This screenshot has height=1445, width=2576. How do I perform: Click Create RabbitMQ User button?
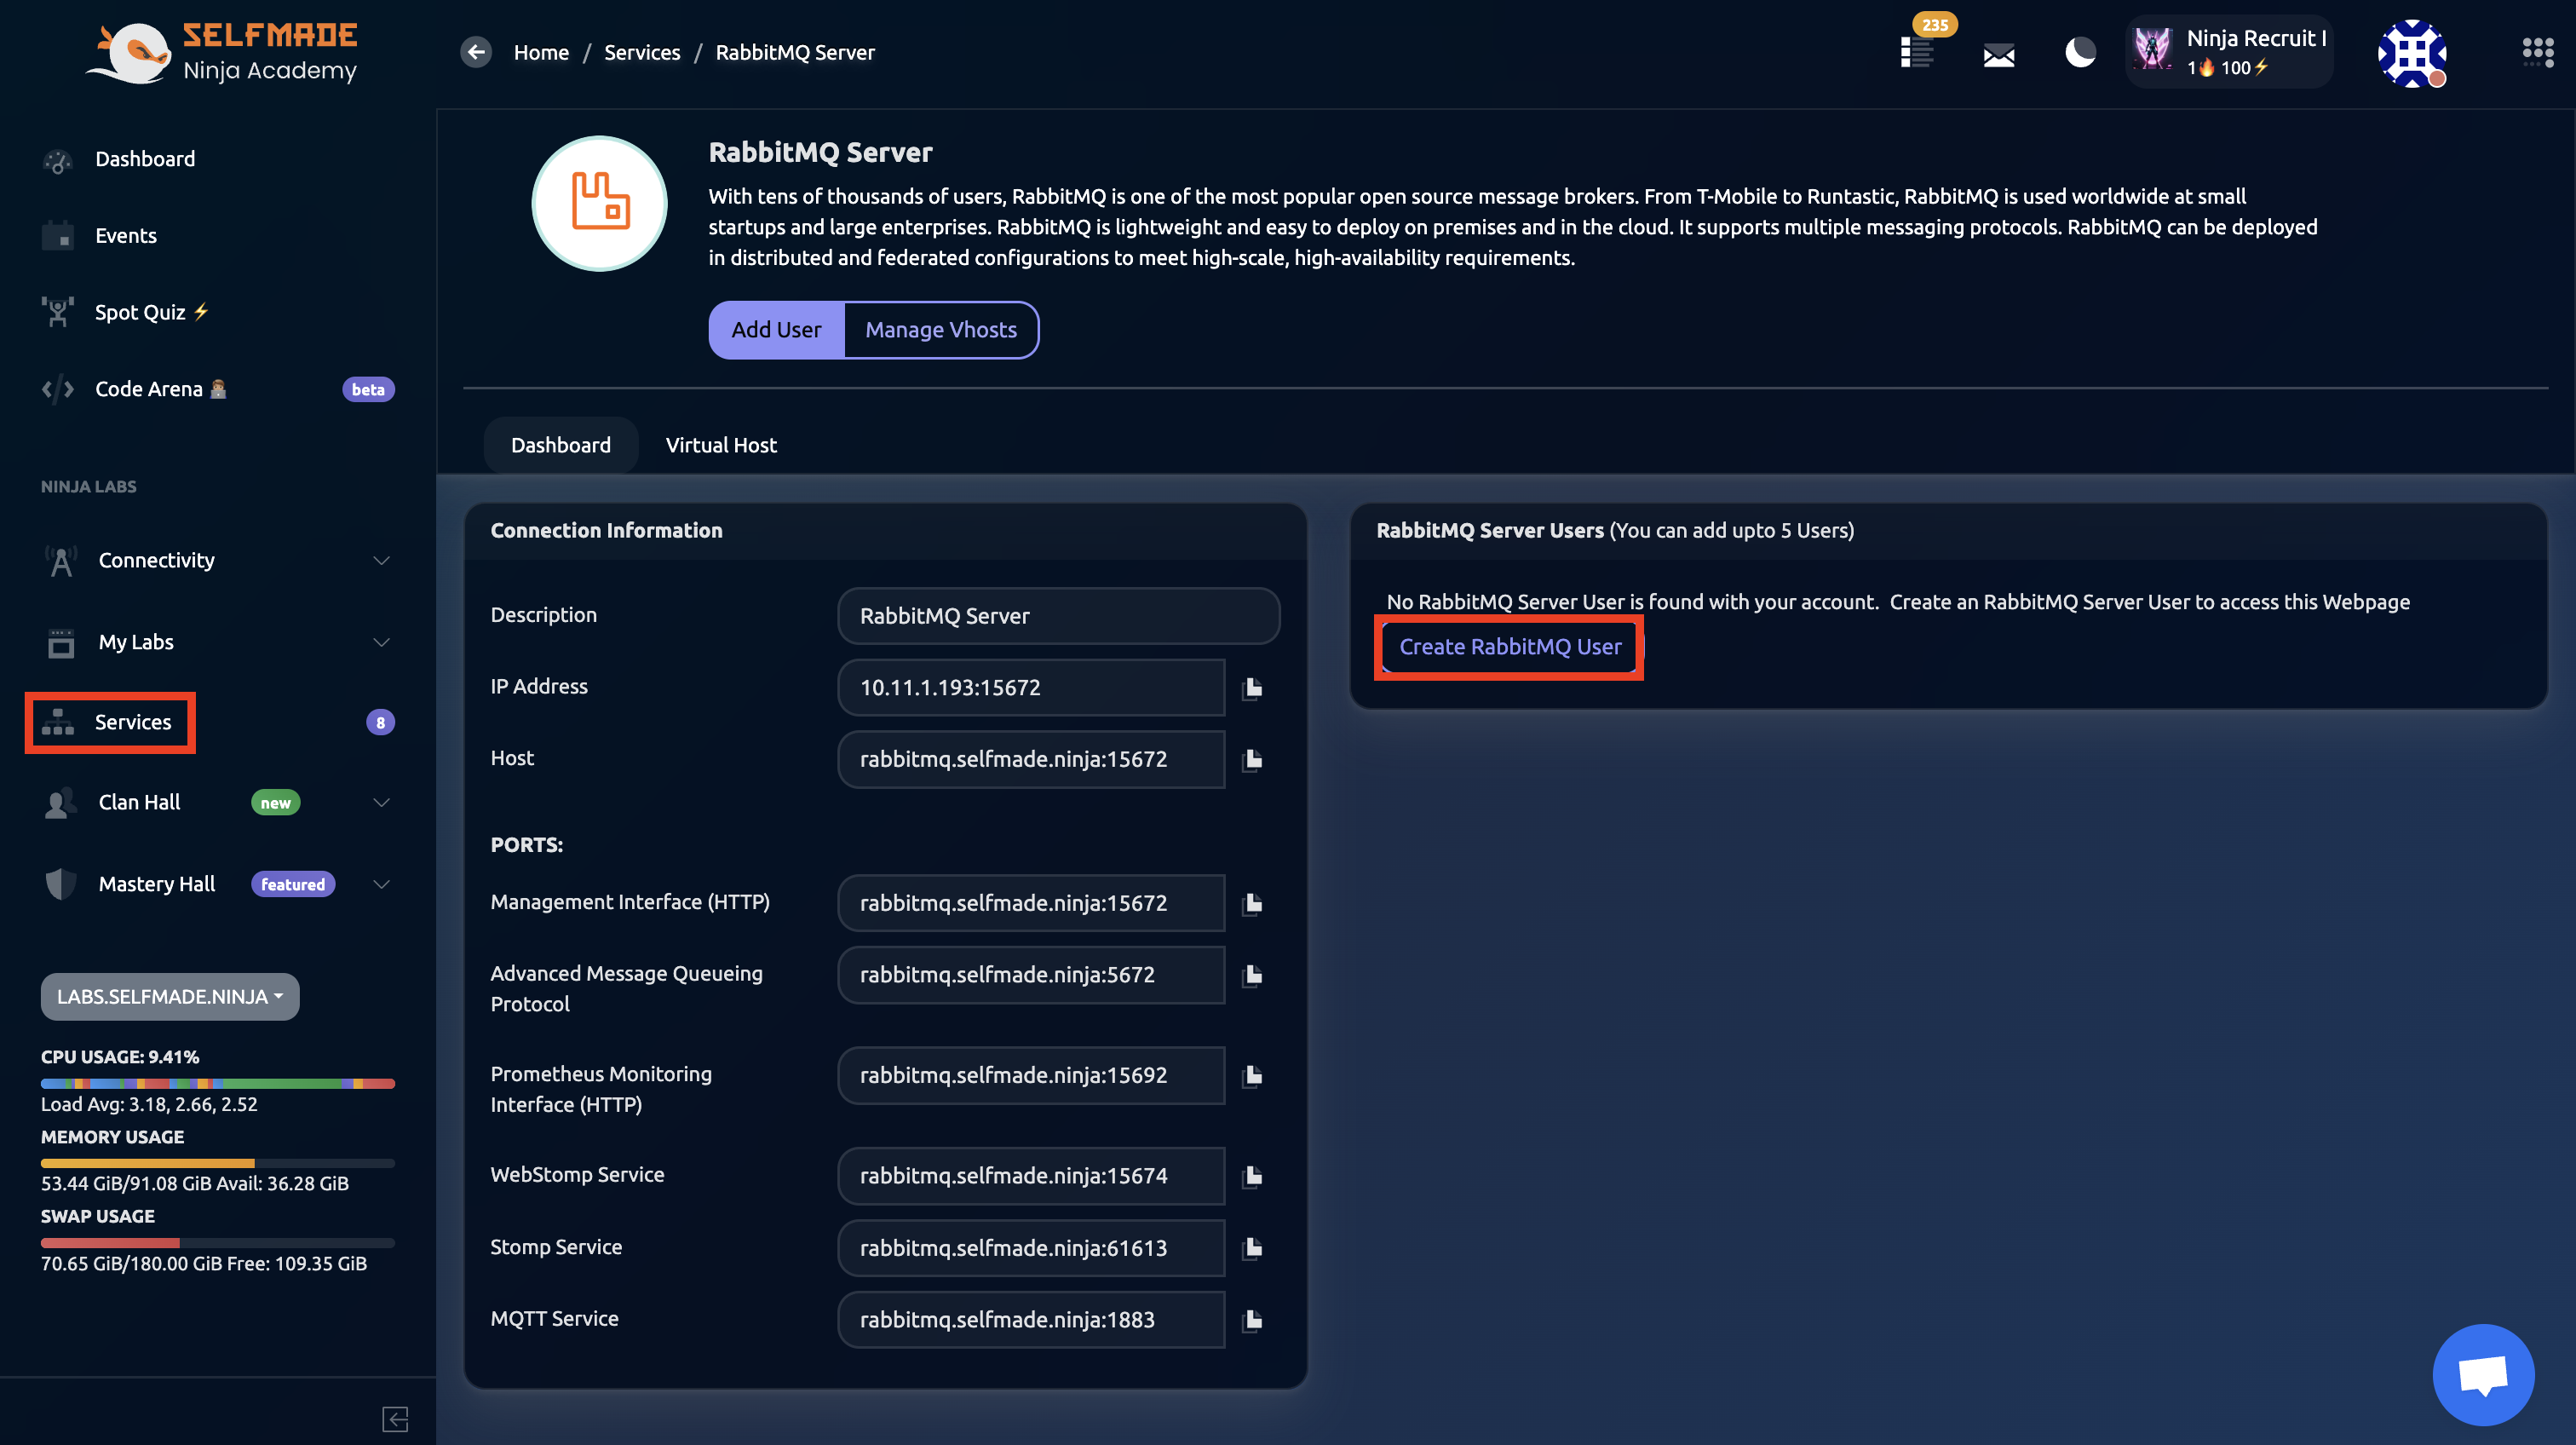(x=1509, y=647)
